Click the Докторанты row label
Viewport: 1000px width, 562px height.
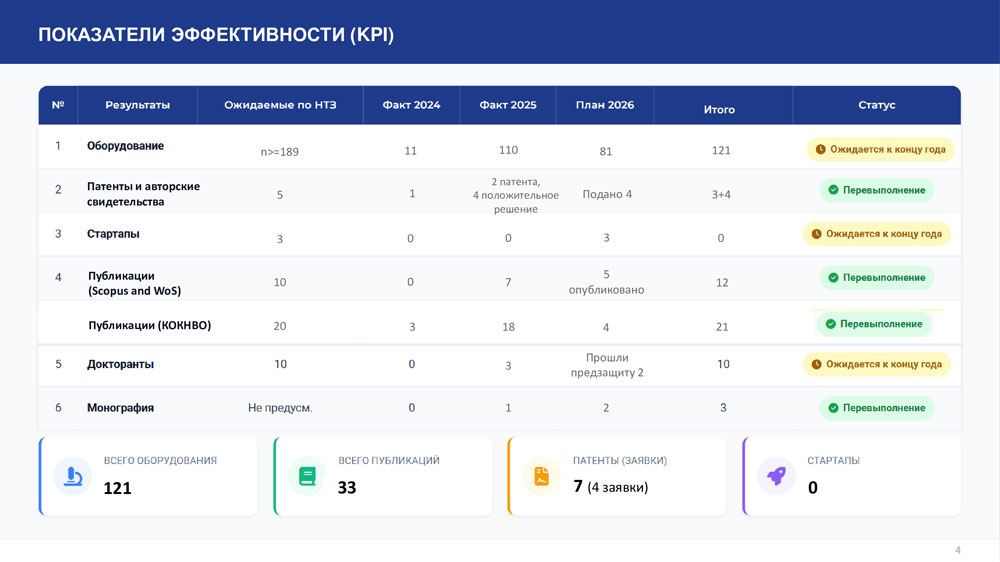120,364
